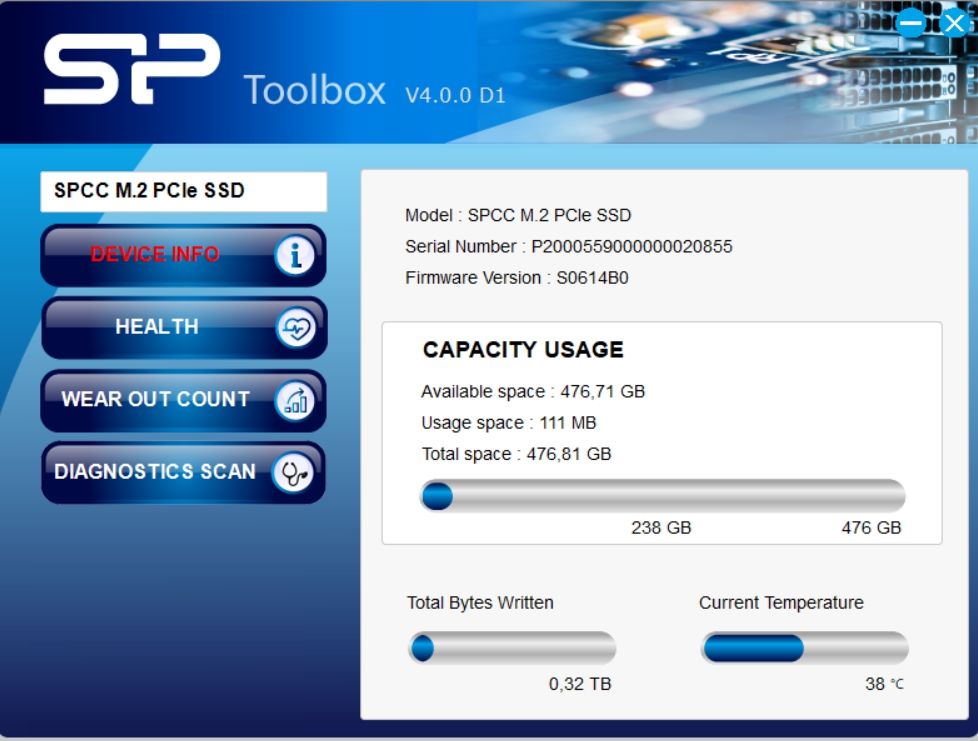Click the Current Temperature bar

click(805, 648)
